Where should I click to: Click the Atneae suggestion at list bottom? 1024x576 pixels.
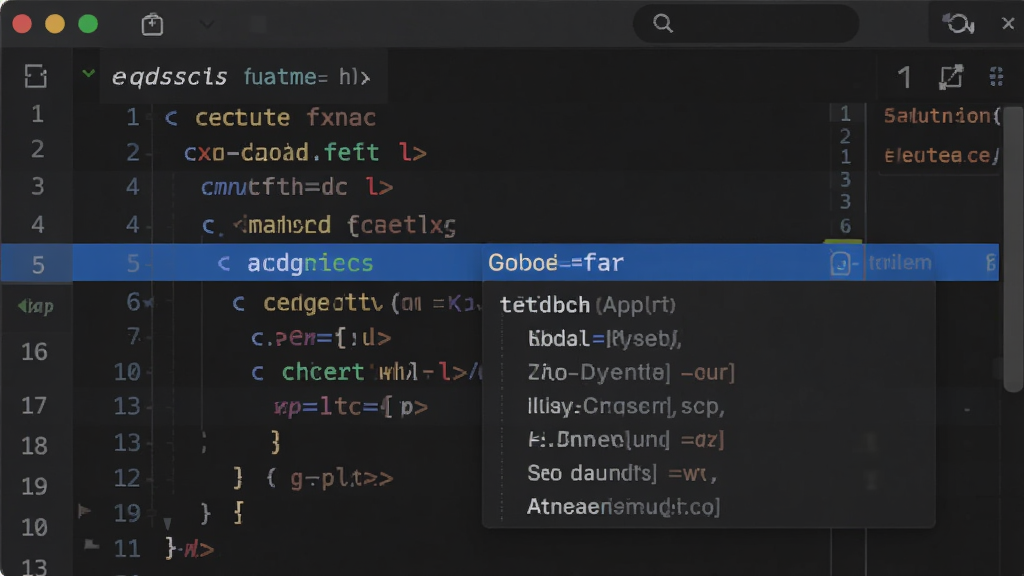click(623, 507)
